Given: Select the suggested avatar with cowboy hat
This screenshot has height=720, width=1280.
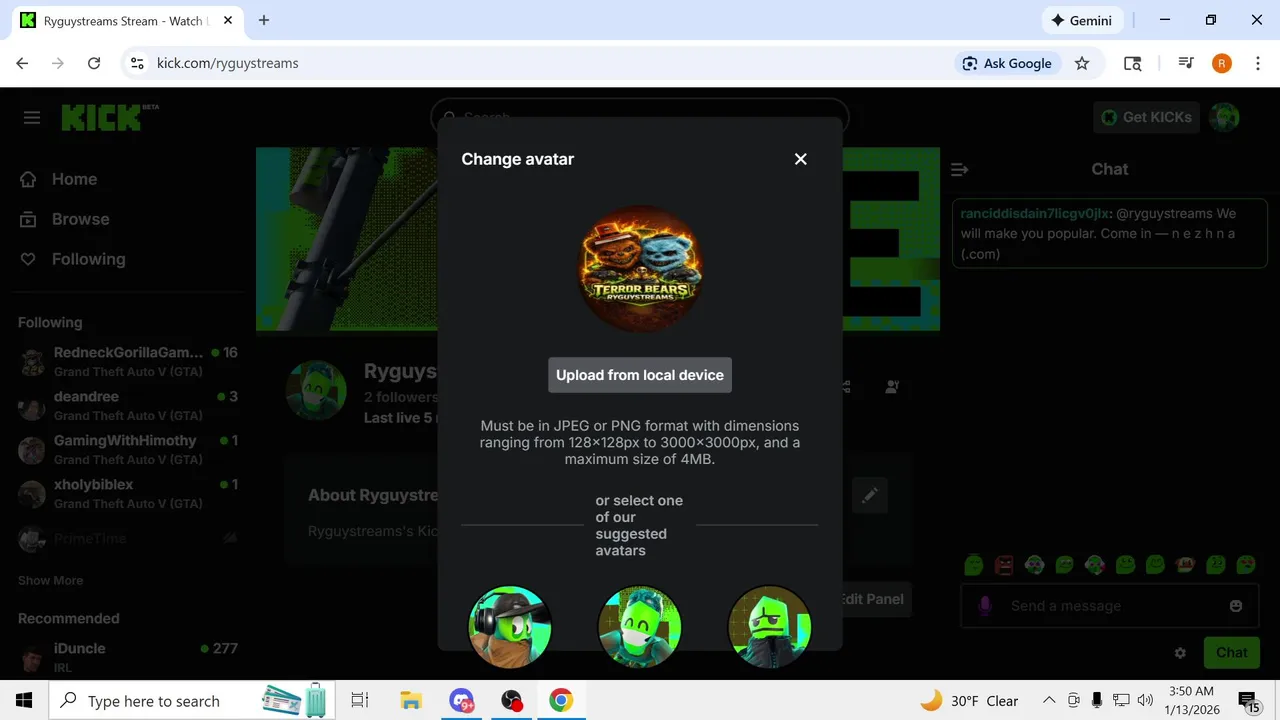Looking at the screenshot, I should click(510, 627).
